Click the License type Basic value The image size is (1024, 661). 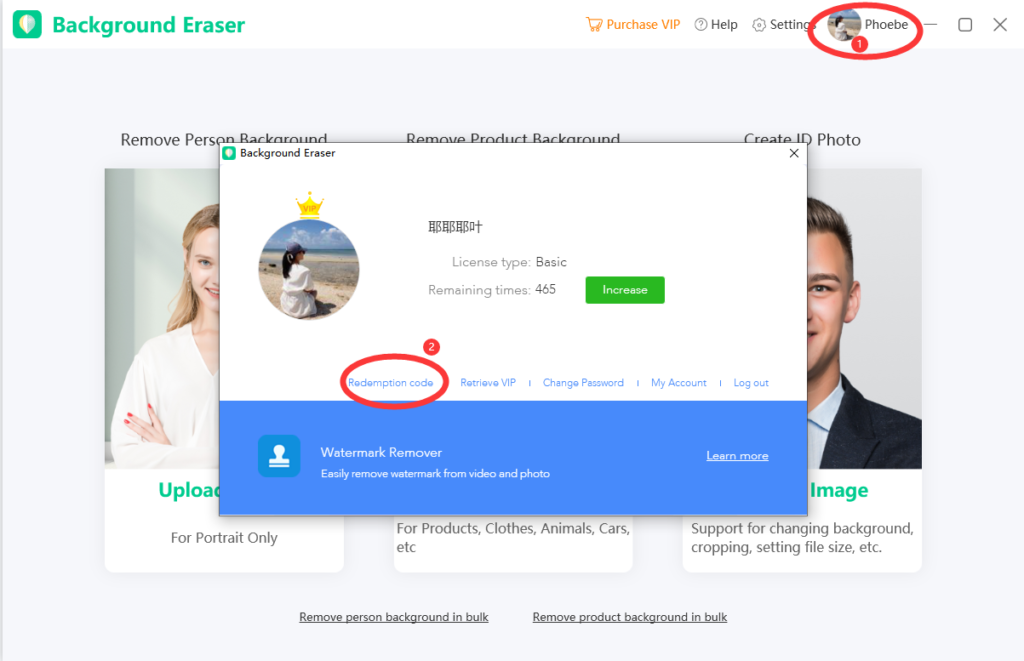551,262
